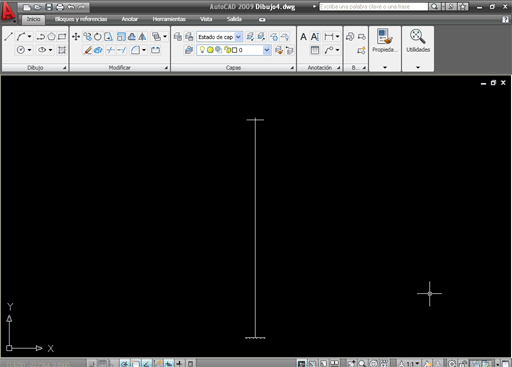Select the Single Line Text tool

pos(315,37)
